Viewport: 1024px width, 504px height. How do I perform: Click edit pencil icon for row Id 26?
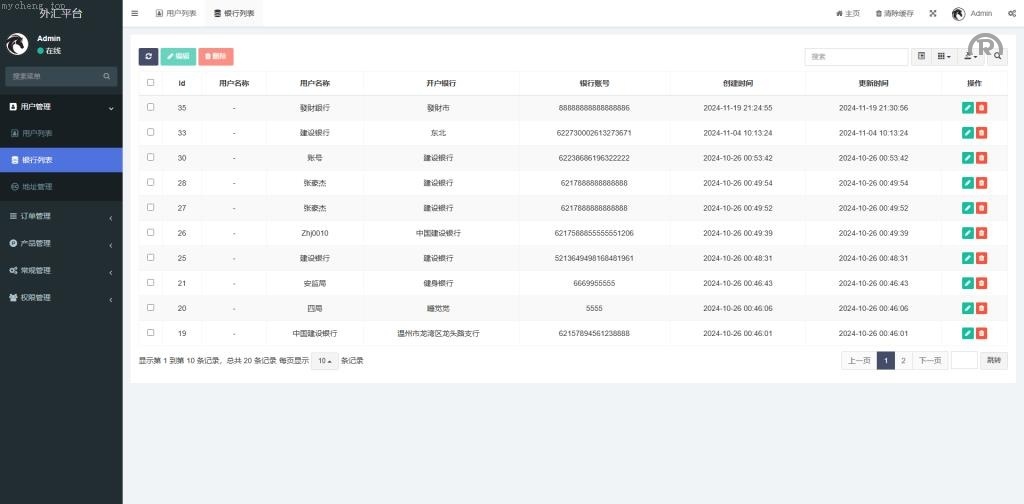[967, 233]
